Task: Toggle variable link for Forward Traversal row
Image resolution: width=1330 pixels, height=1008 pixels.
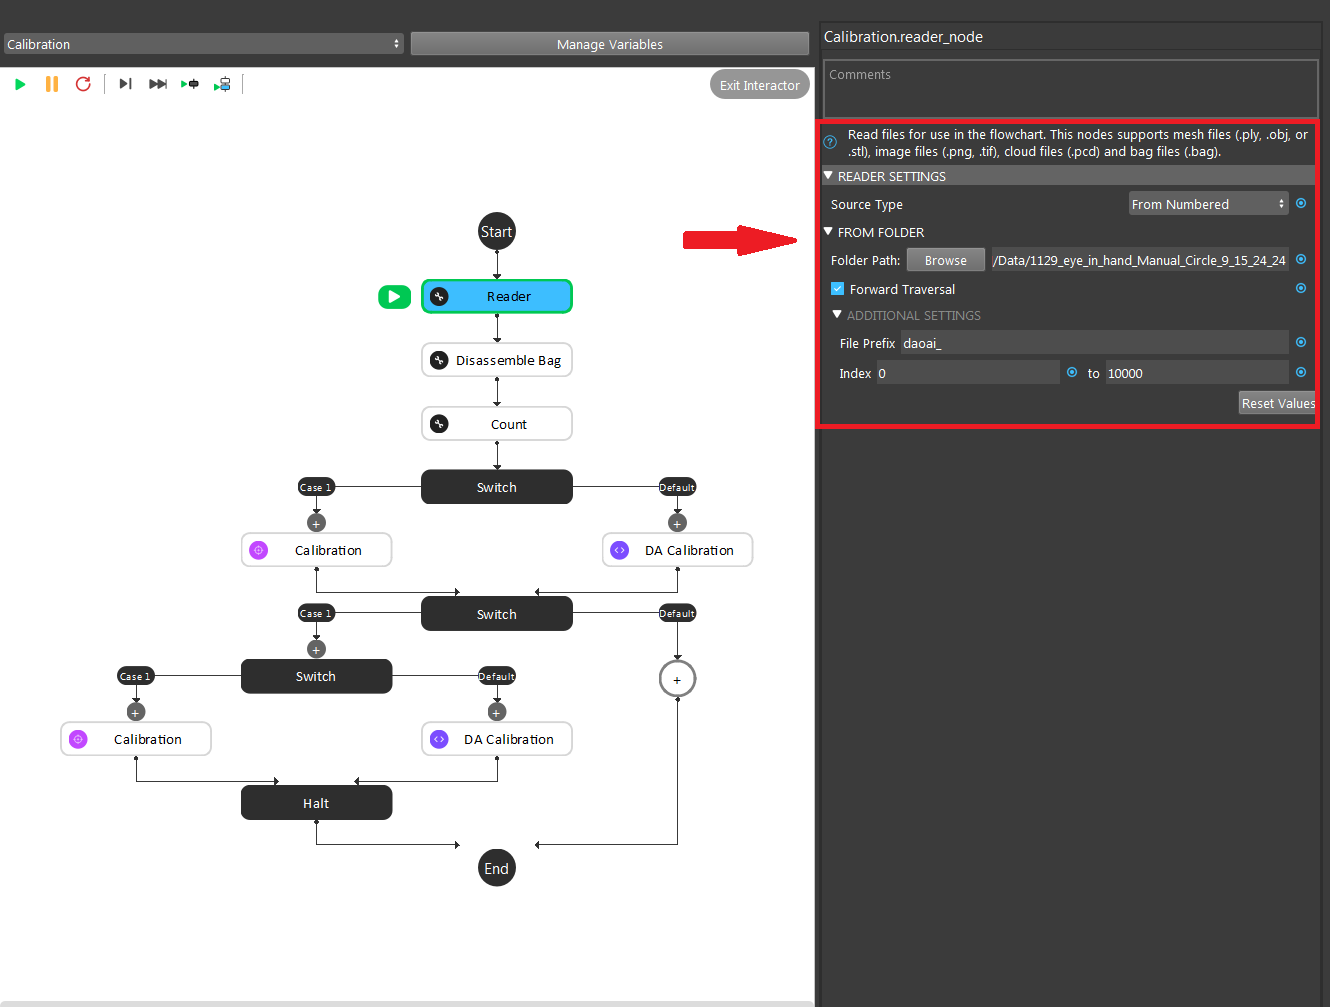Action: (1301, 288)
